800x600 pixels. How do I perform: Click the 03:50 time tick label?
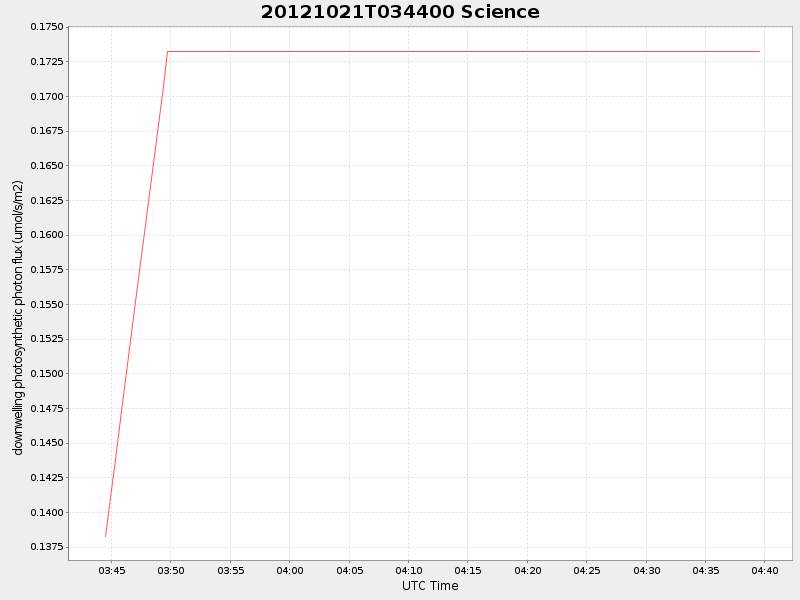point(171,570)
